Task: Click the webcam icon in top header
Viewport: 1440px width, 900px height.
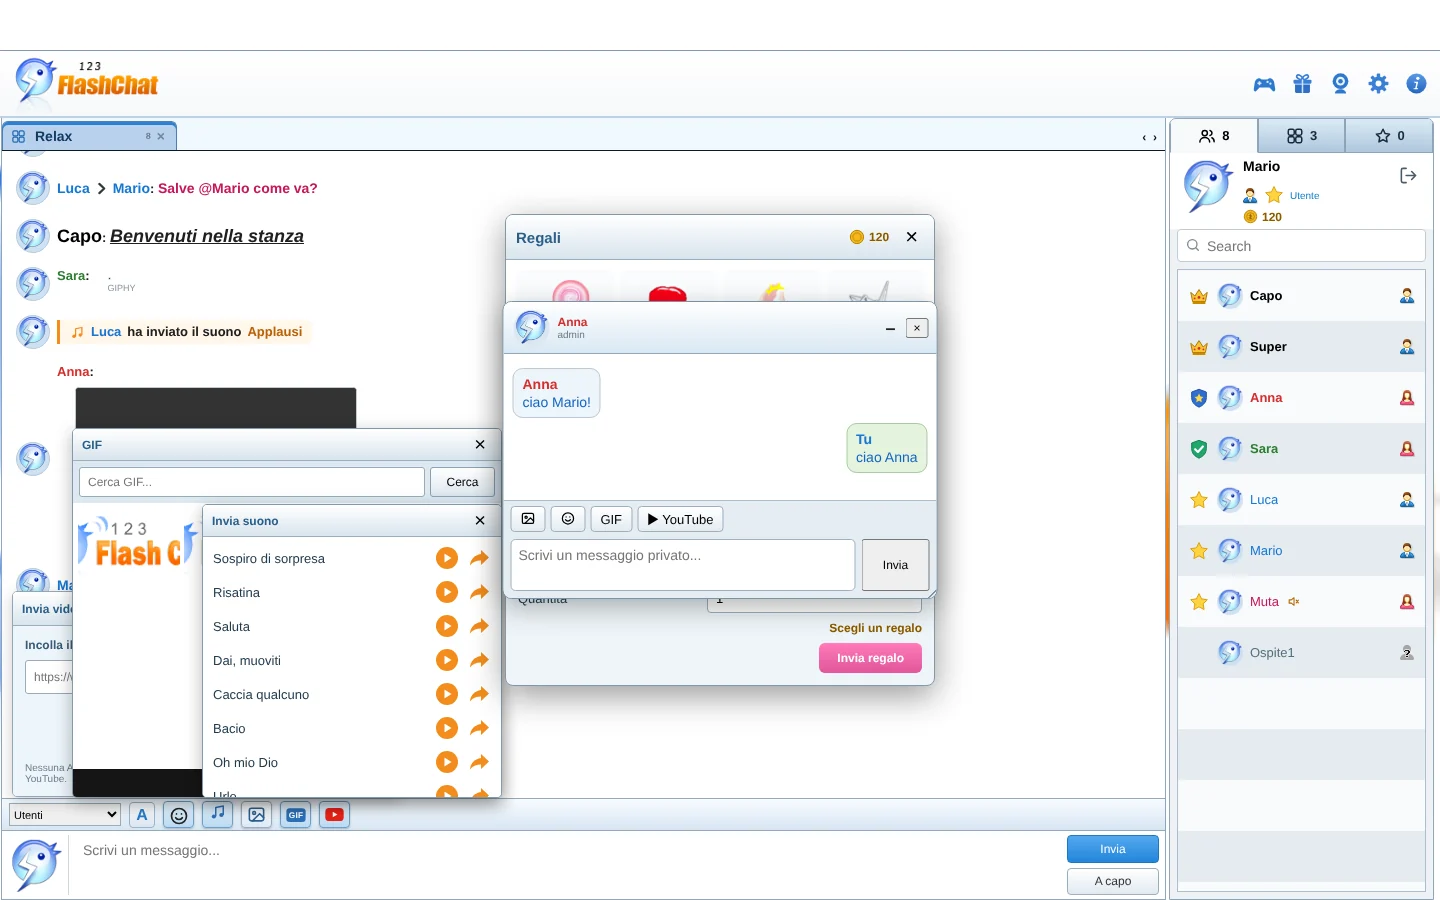Action: 1340,84
